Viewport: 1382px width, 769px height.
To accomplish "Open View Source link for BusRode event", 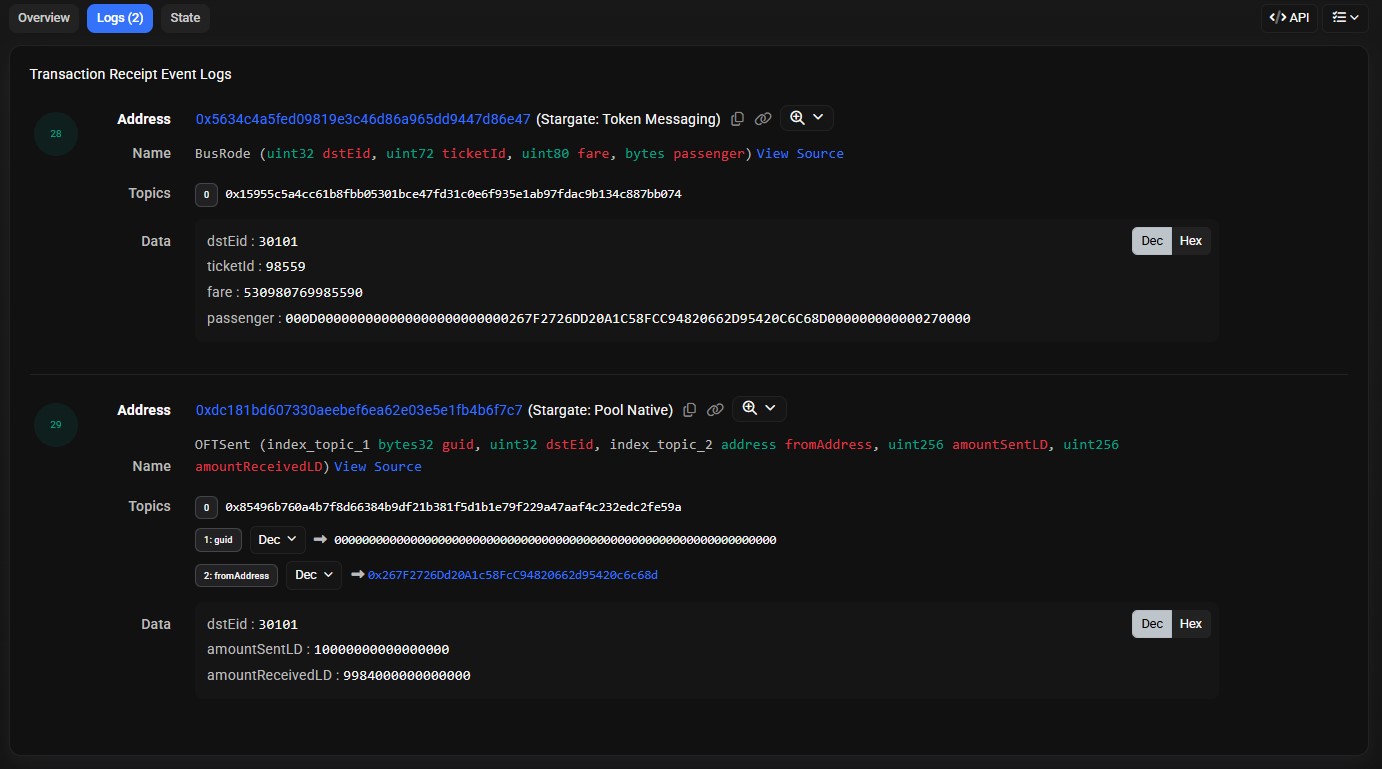I will 799,154.
